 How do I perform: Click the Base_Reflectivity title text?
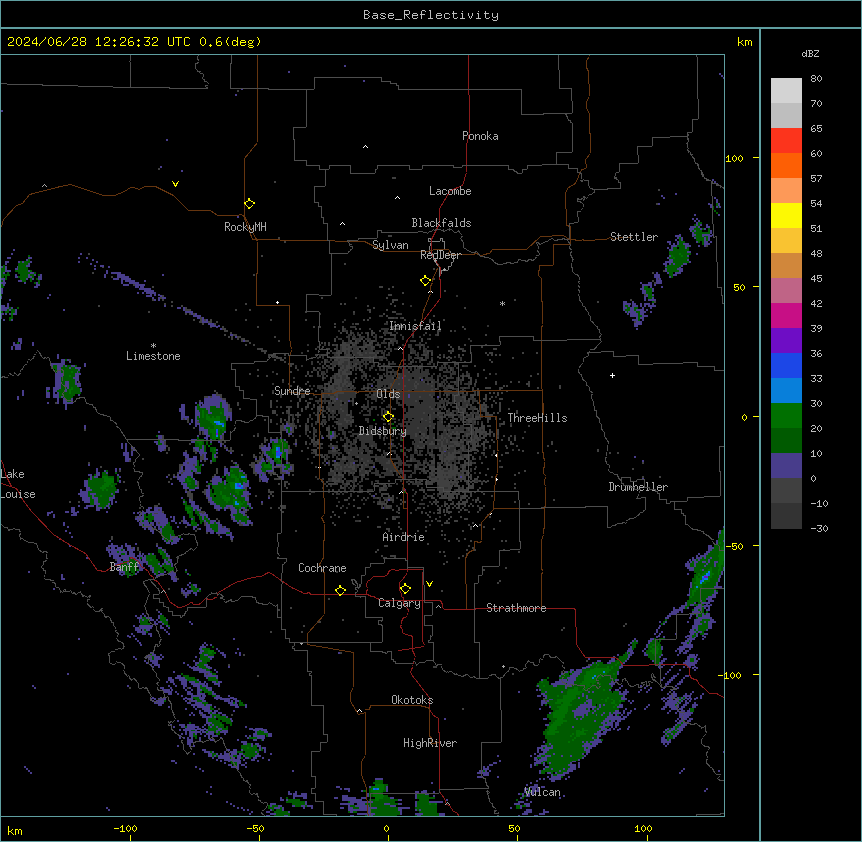click(x=431, y=15)
